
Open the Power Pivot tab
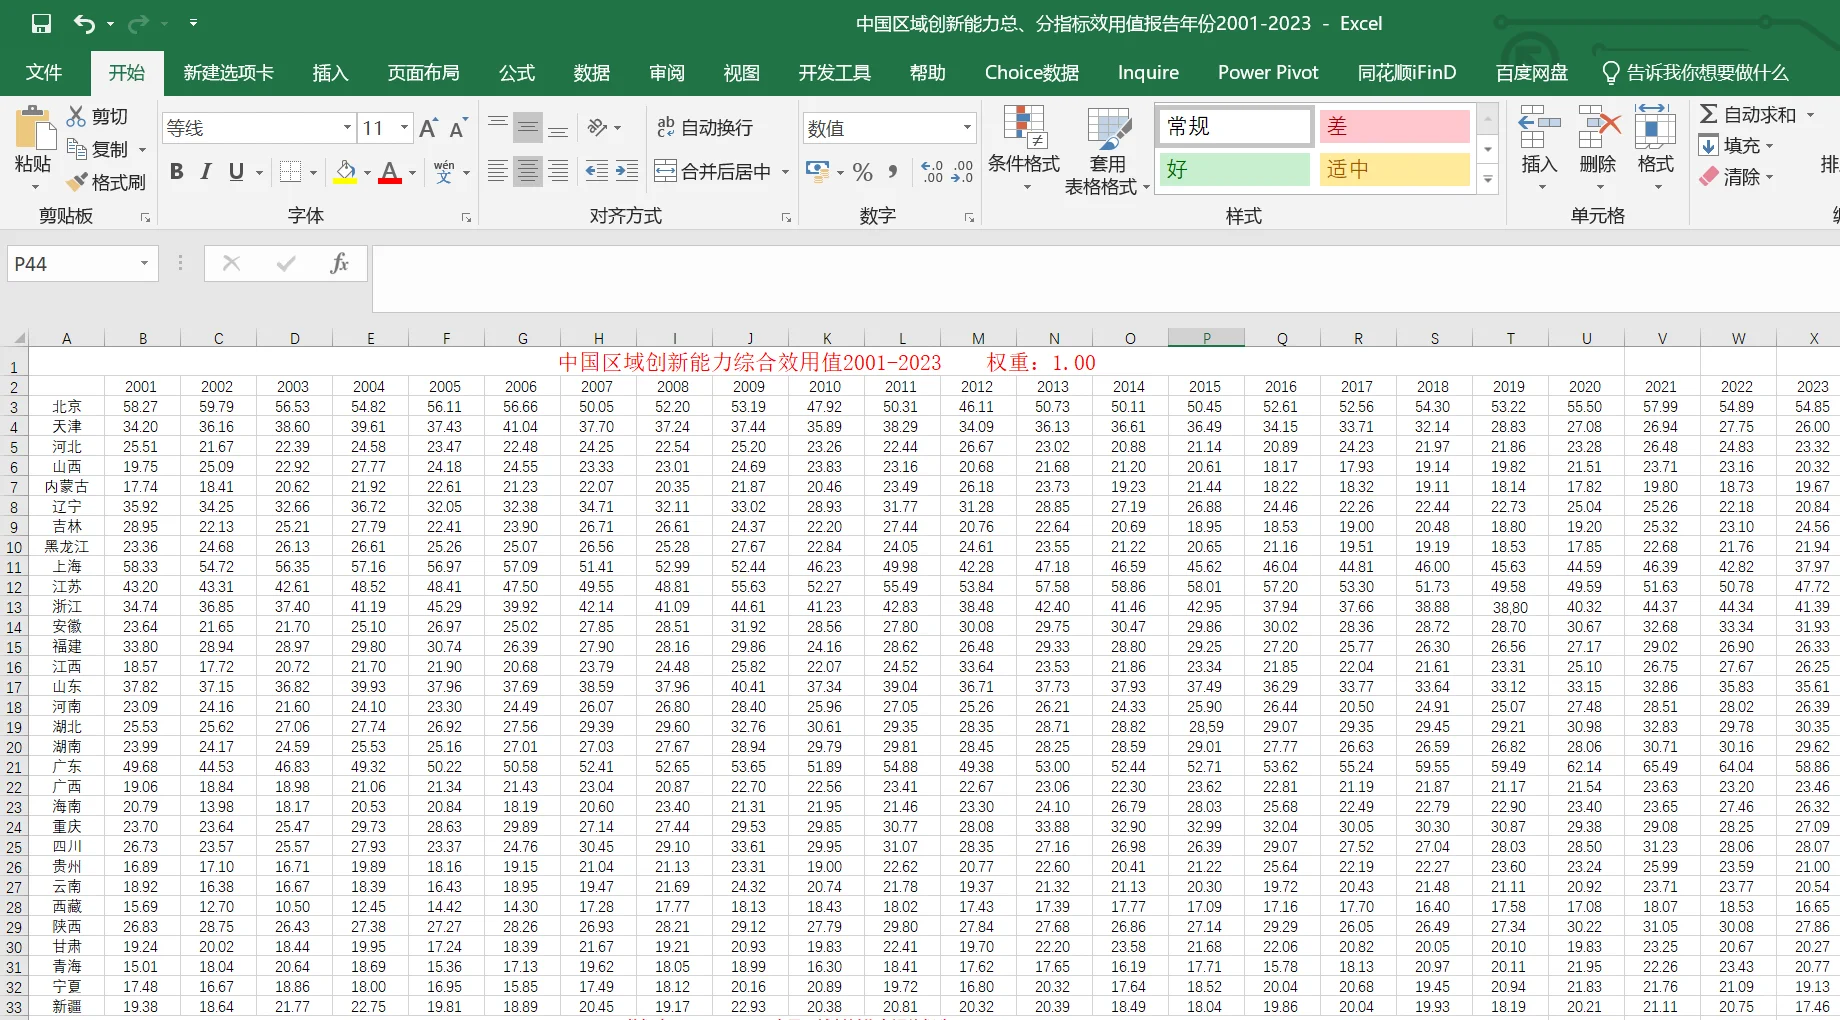click(x=1267, y=72)
